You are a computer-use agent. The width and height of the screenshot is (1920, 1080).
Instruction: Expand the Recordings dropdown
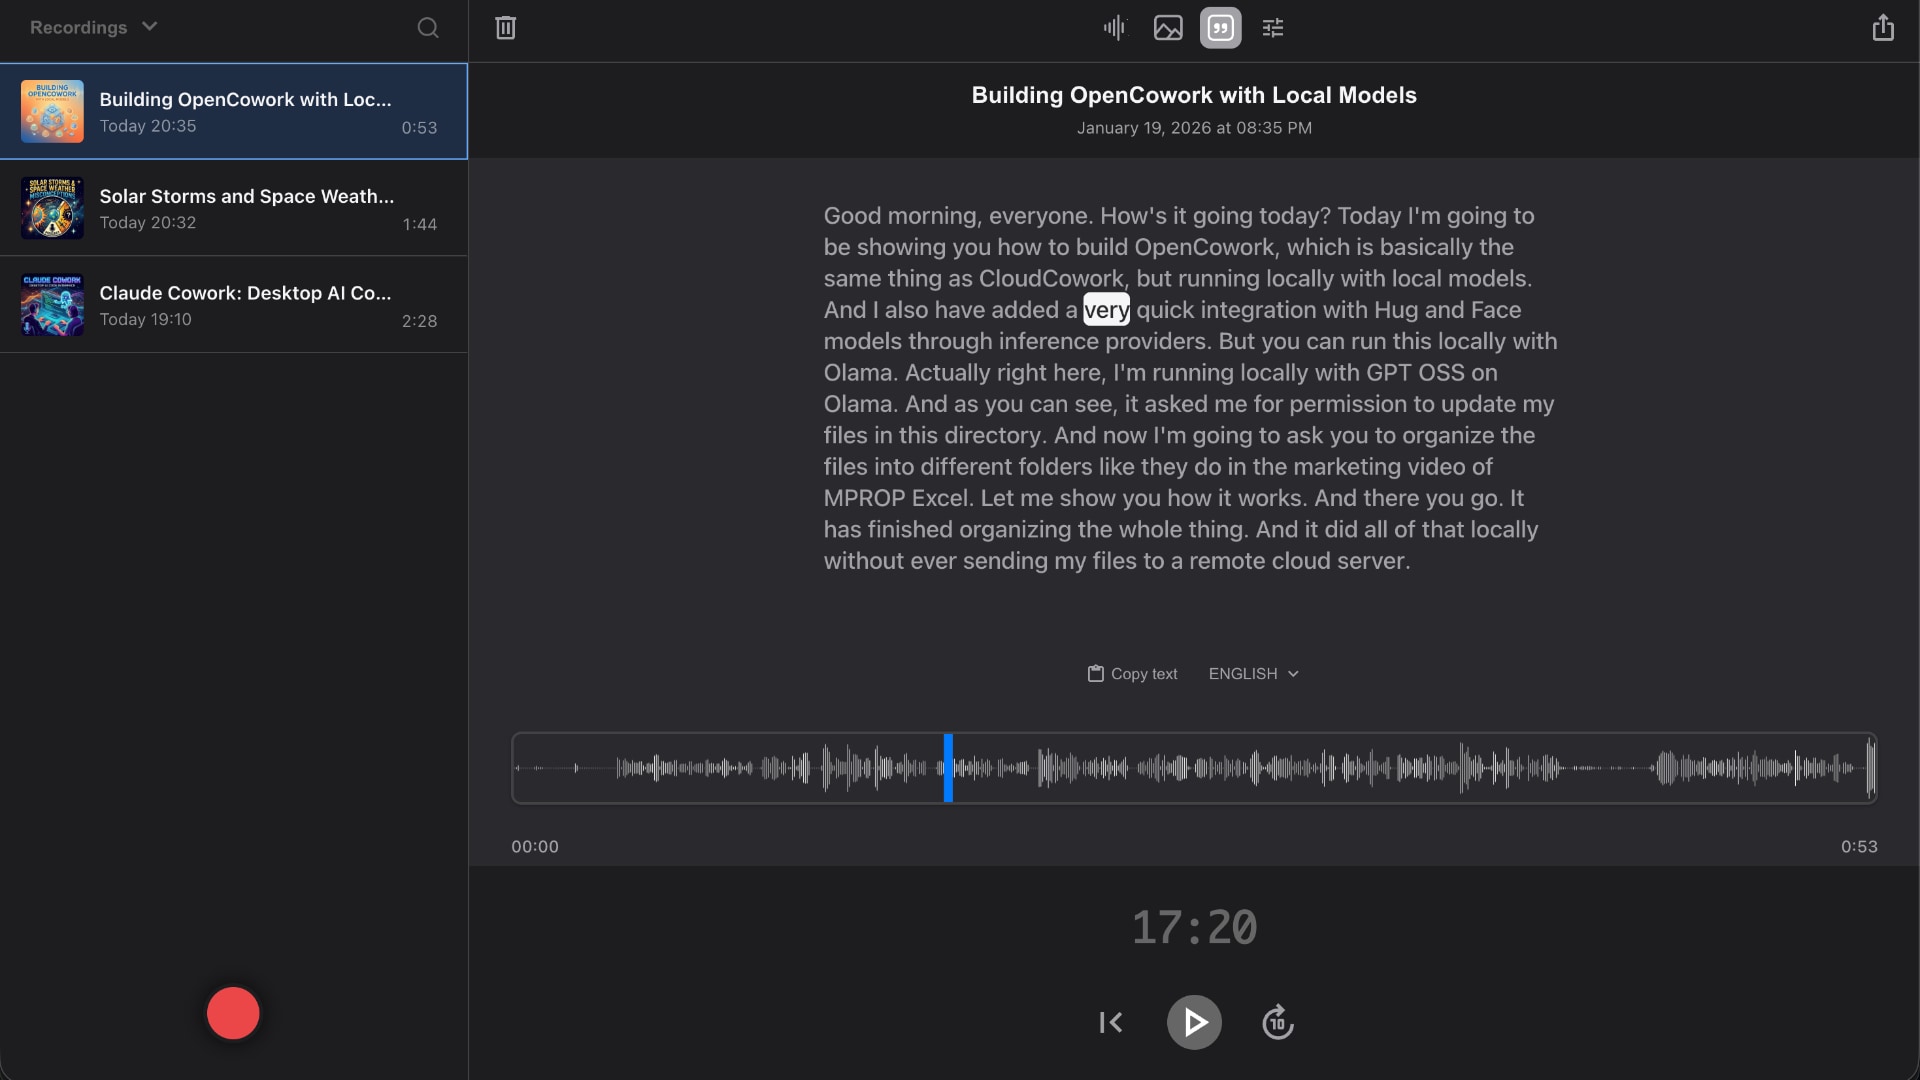(x=93, y=27)
